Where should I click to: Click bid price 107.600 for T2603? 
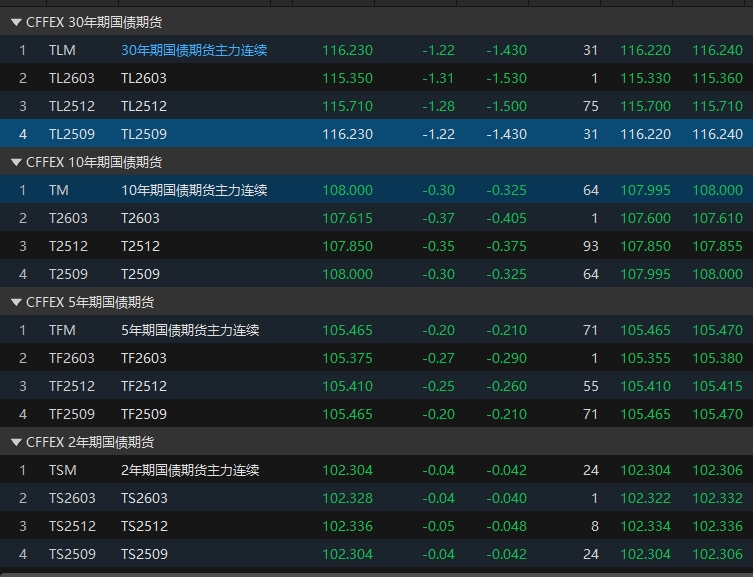tap(645, 218)
